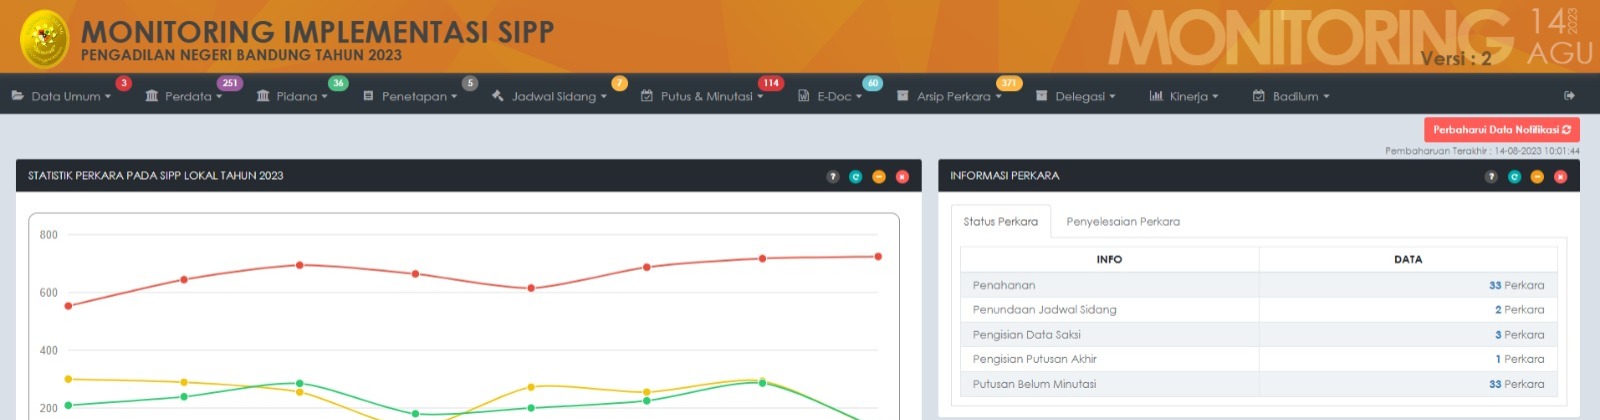Refresh the Statistik Perkara panel
1600x420 pixels.
pyautogui.click(x=855, y=177)
